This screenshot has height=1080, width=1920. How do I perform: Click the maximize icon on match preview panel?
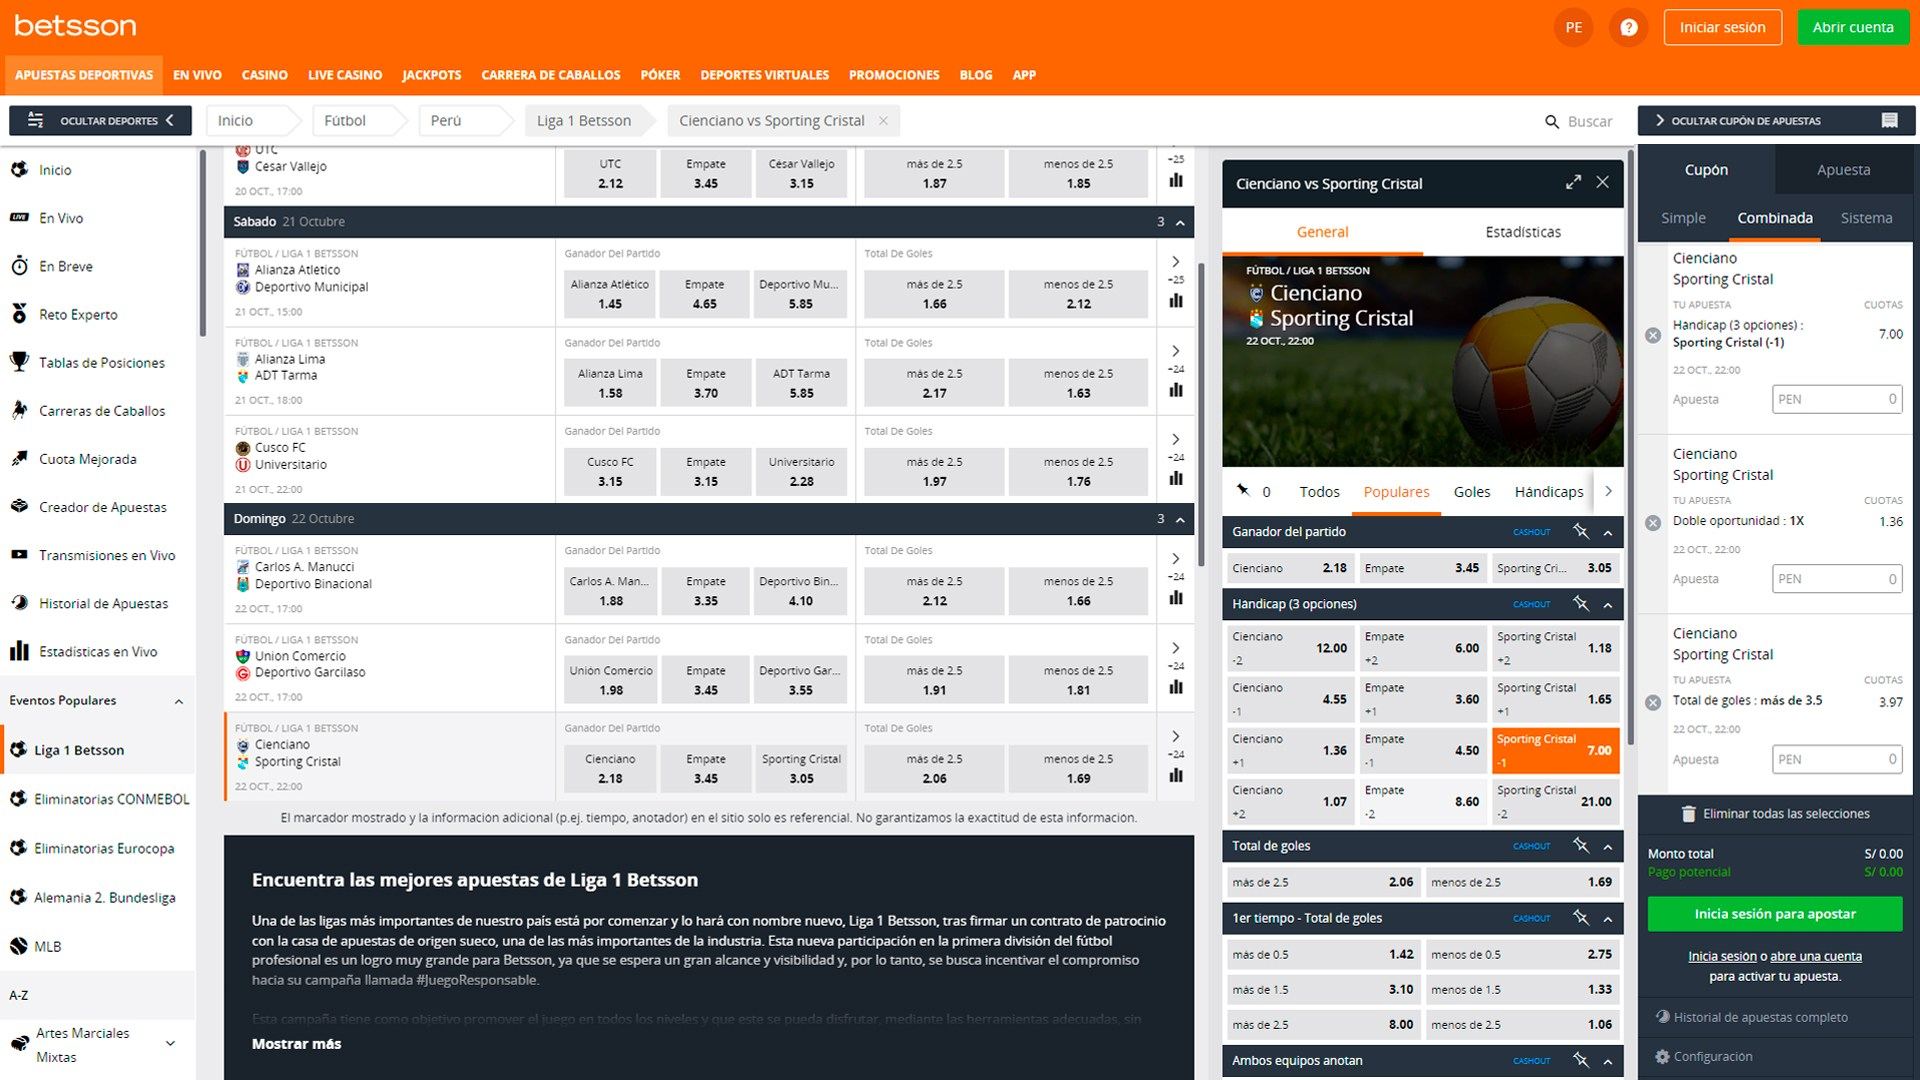coord(1572,182)
